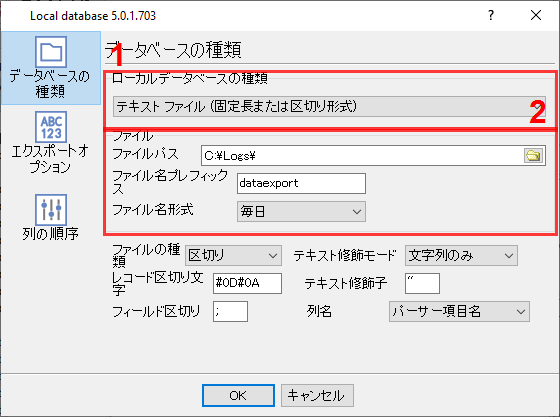This screenshot has height=417, width=560.
Task: Open the ファイルの種類 dropdown showing 区切り
Action: pos(233,256)
